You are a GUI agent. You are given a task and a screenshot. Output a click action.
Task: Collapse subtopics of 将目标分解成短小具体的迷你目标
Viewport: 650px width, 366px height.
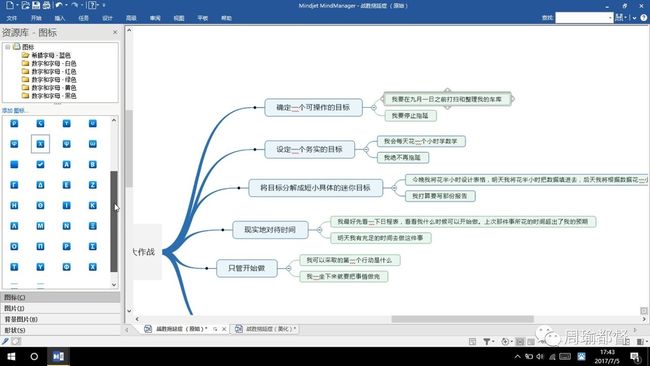pos(394,188)
